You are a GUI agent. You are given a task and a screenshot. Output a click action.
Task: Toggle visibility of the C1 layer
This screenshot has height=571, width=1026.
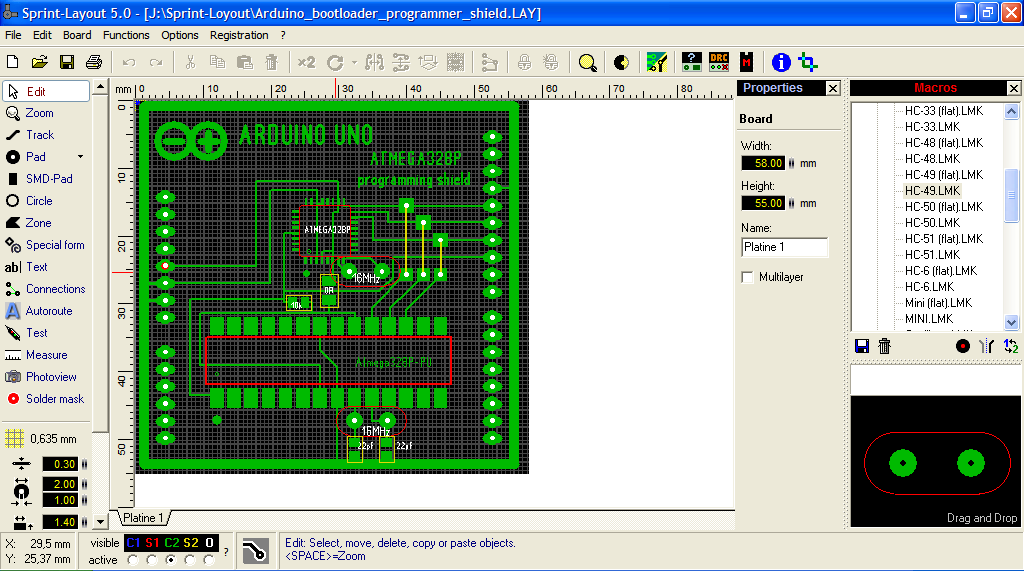click(133, 543)
